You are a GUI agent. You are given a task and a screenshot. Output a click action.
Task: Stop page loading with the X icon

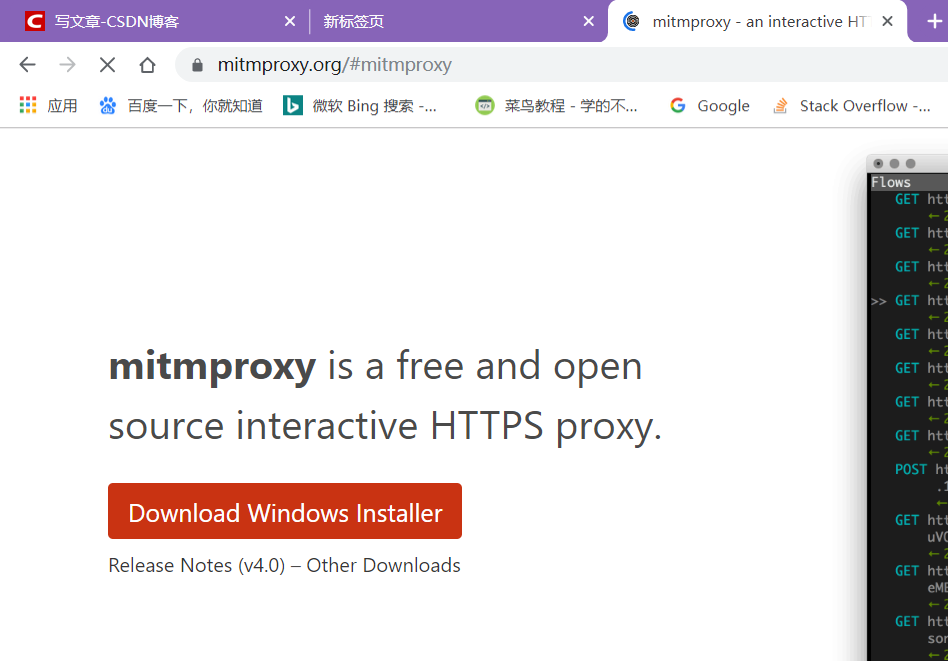(107, 64)
